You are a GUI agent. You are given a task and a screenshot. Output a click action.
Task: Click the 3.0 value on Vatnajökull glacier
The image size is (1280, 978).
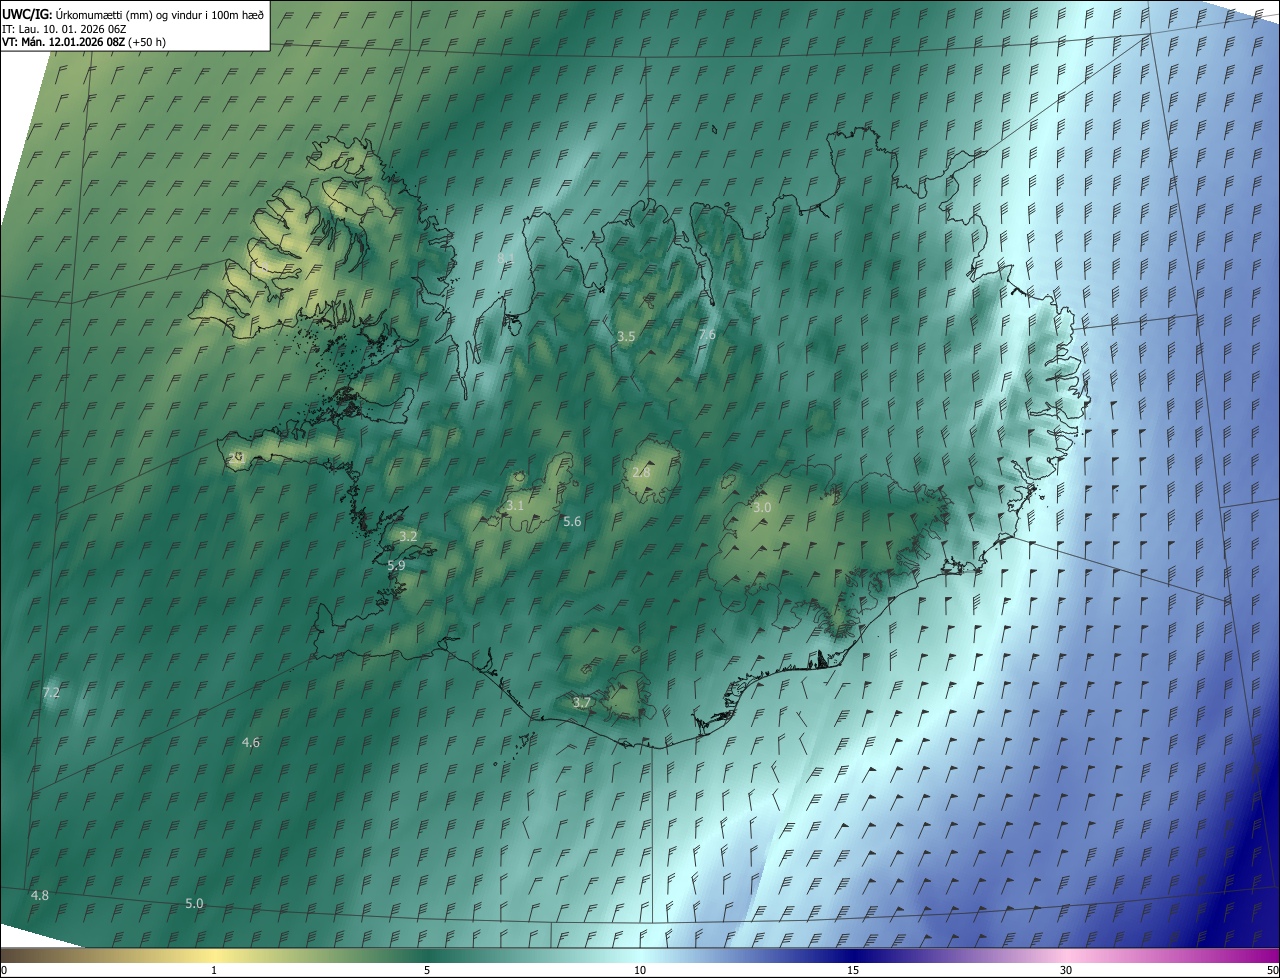tap(762, 508)
